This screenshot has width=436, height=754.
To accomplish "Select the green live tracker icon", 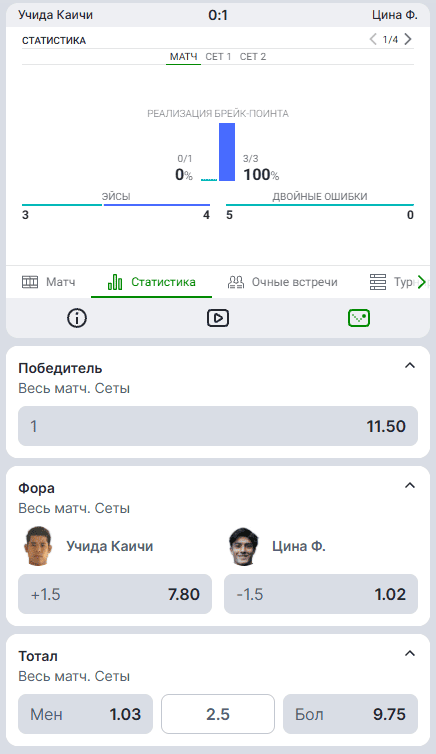I will point(359,318).
